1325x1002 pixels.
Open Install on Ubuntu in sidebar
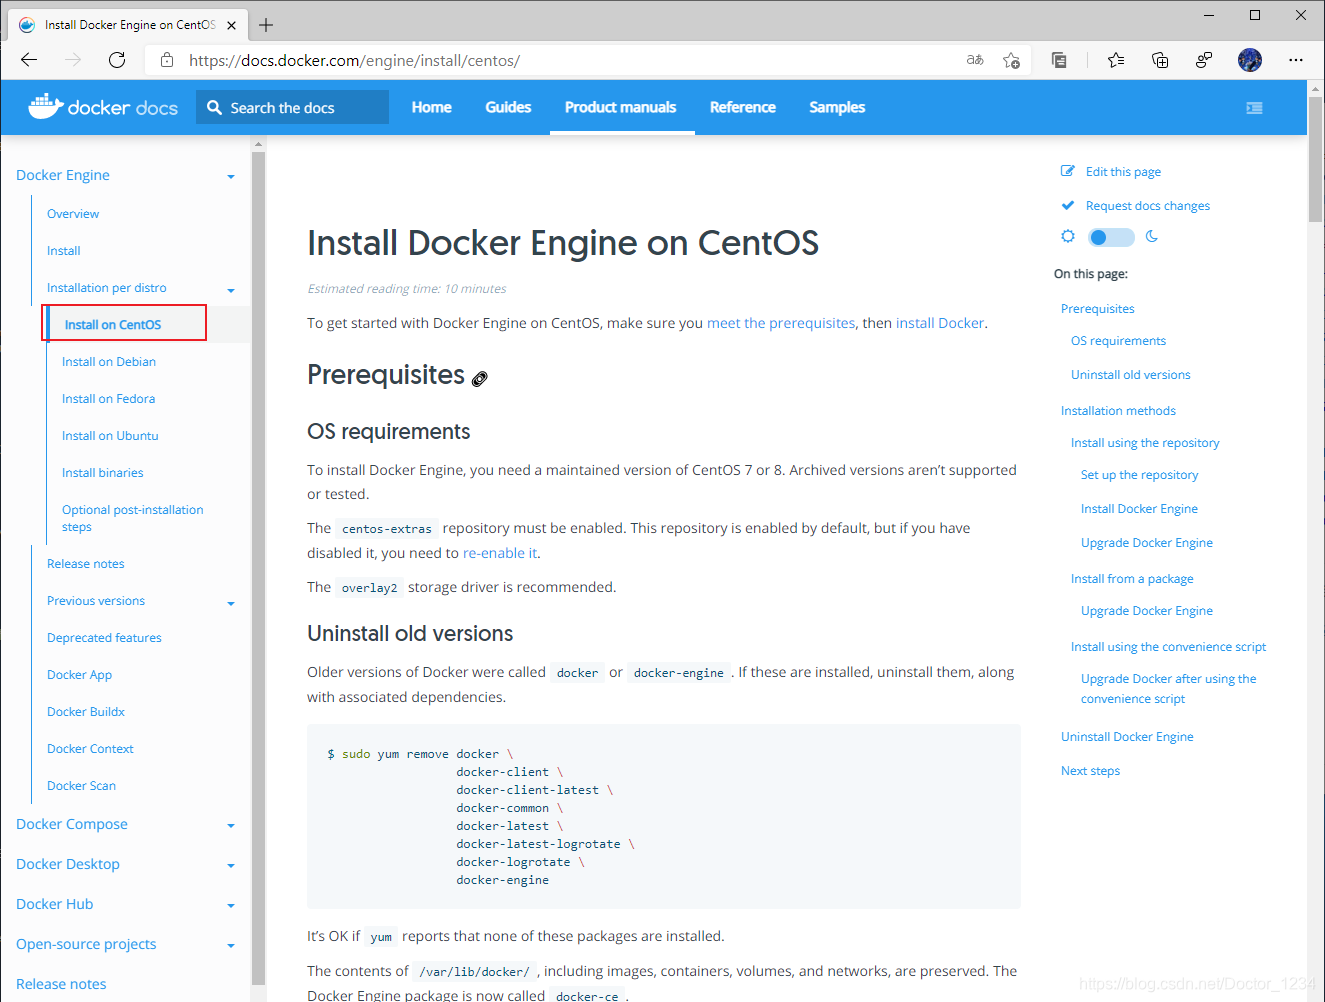point(110,436)
